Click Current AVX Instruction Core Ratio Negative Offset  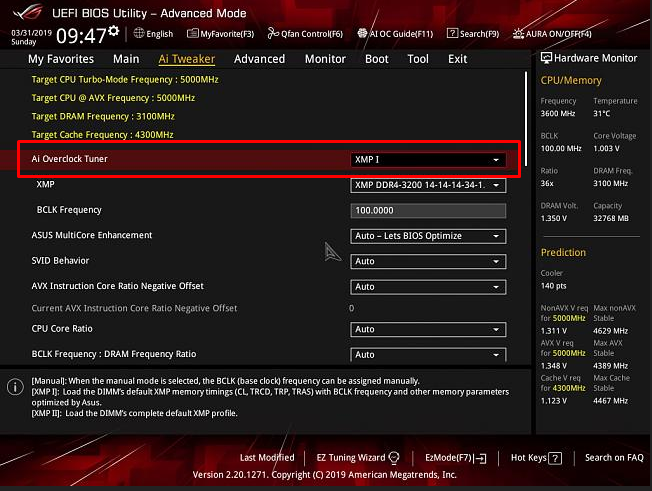click(134, 308)
